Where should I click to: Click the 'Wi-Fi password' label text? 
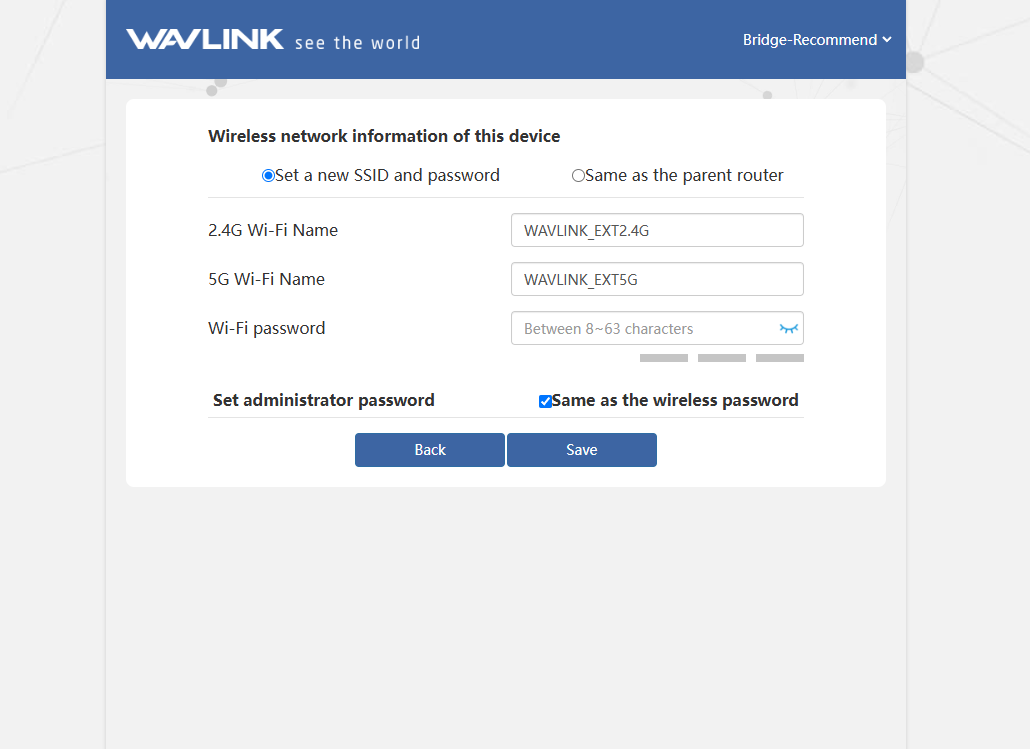point(266,328)
